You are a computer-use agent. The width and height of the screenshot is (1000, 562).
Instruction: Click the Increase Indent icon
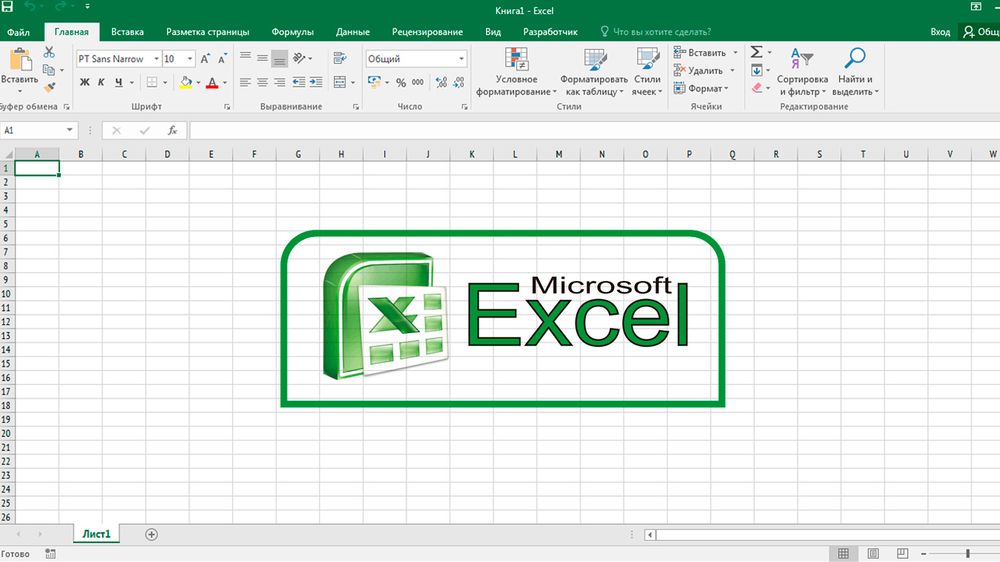tap(316, 82)
